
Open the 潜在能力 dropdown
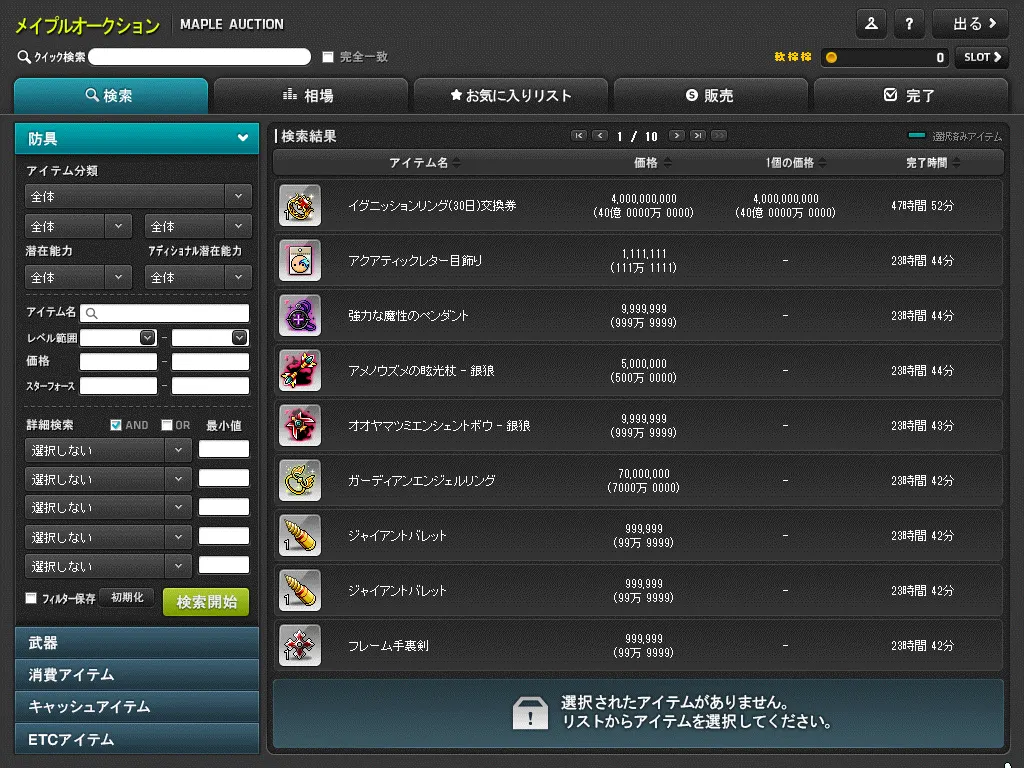[78, 277]
